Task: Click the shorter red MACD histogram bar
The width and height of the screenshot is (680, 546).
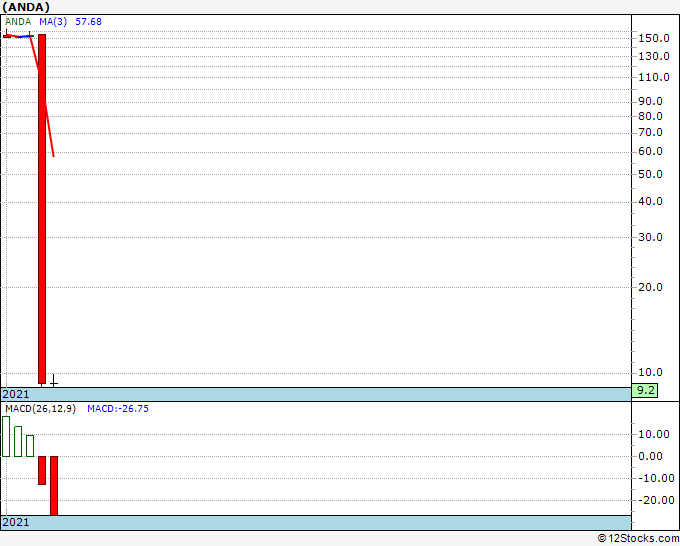Action: (x=42, y=470)
